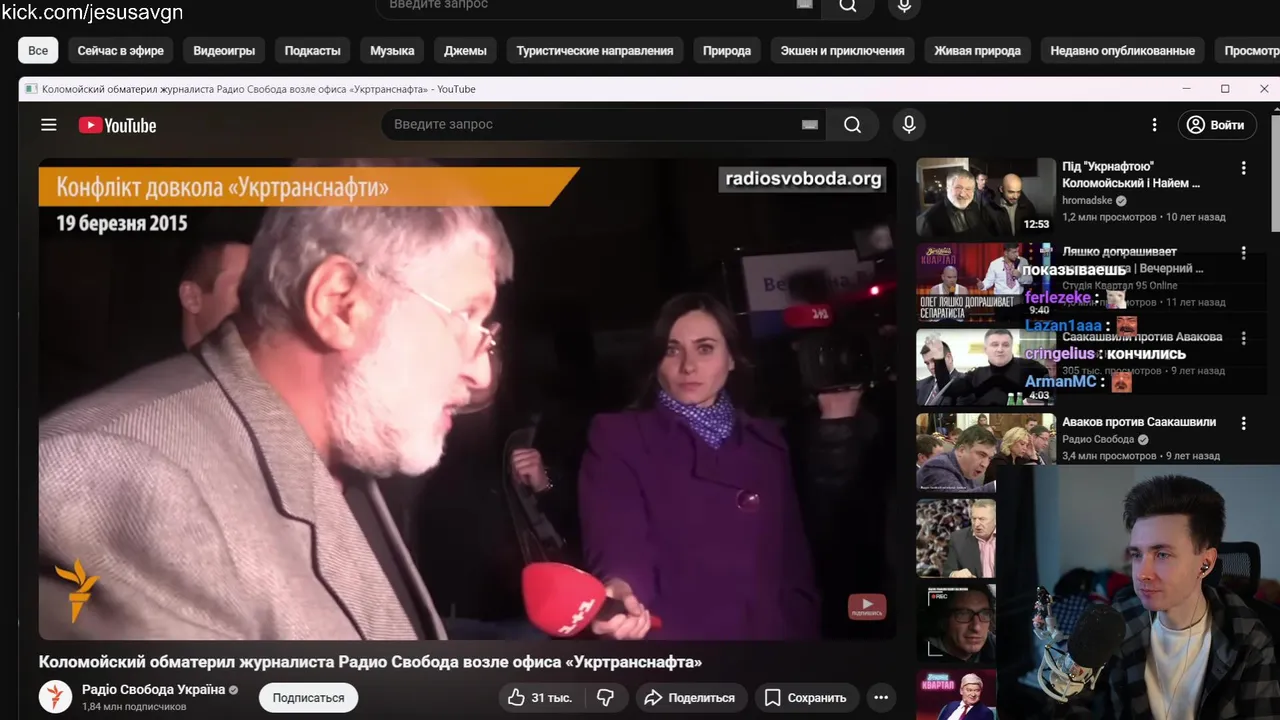Select Живая природа filter chip
The width and height of the screenshot is (1280, 720).
pos(977,50)
